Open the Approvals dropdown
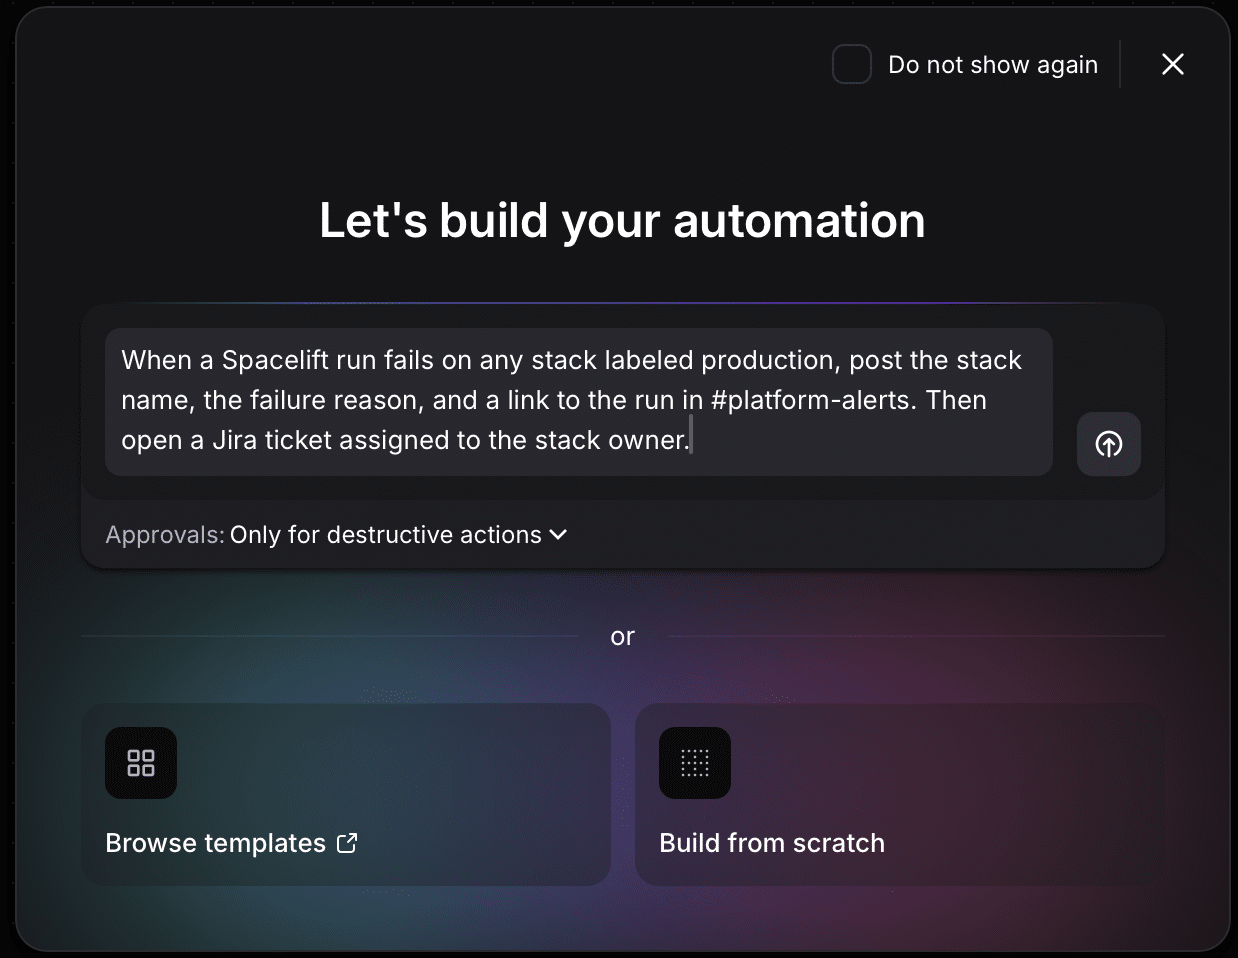The width and height of the screenshot is (1238, 958). 399,535
